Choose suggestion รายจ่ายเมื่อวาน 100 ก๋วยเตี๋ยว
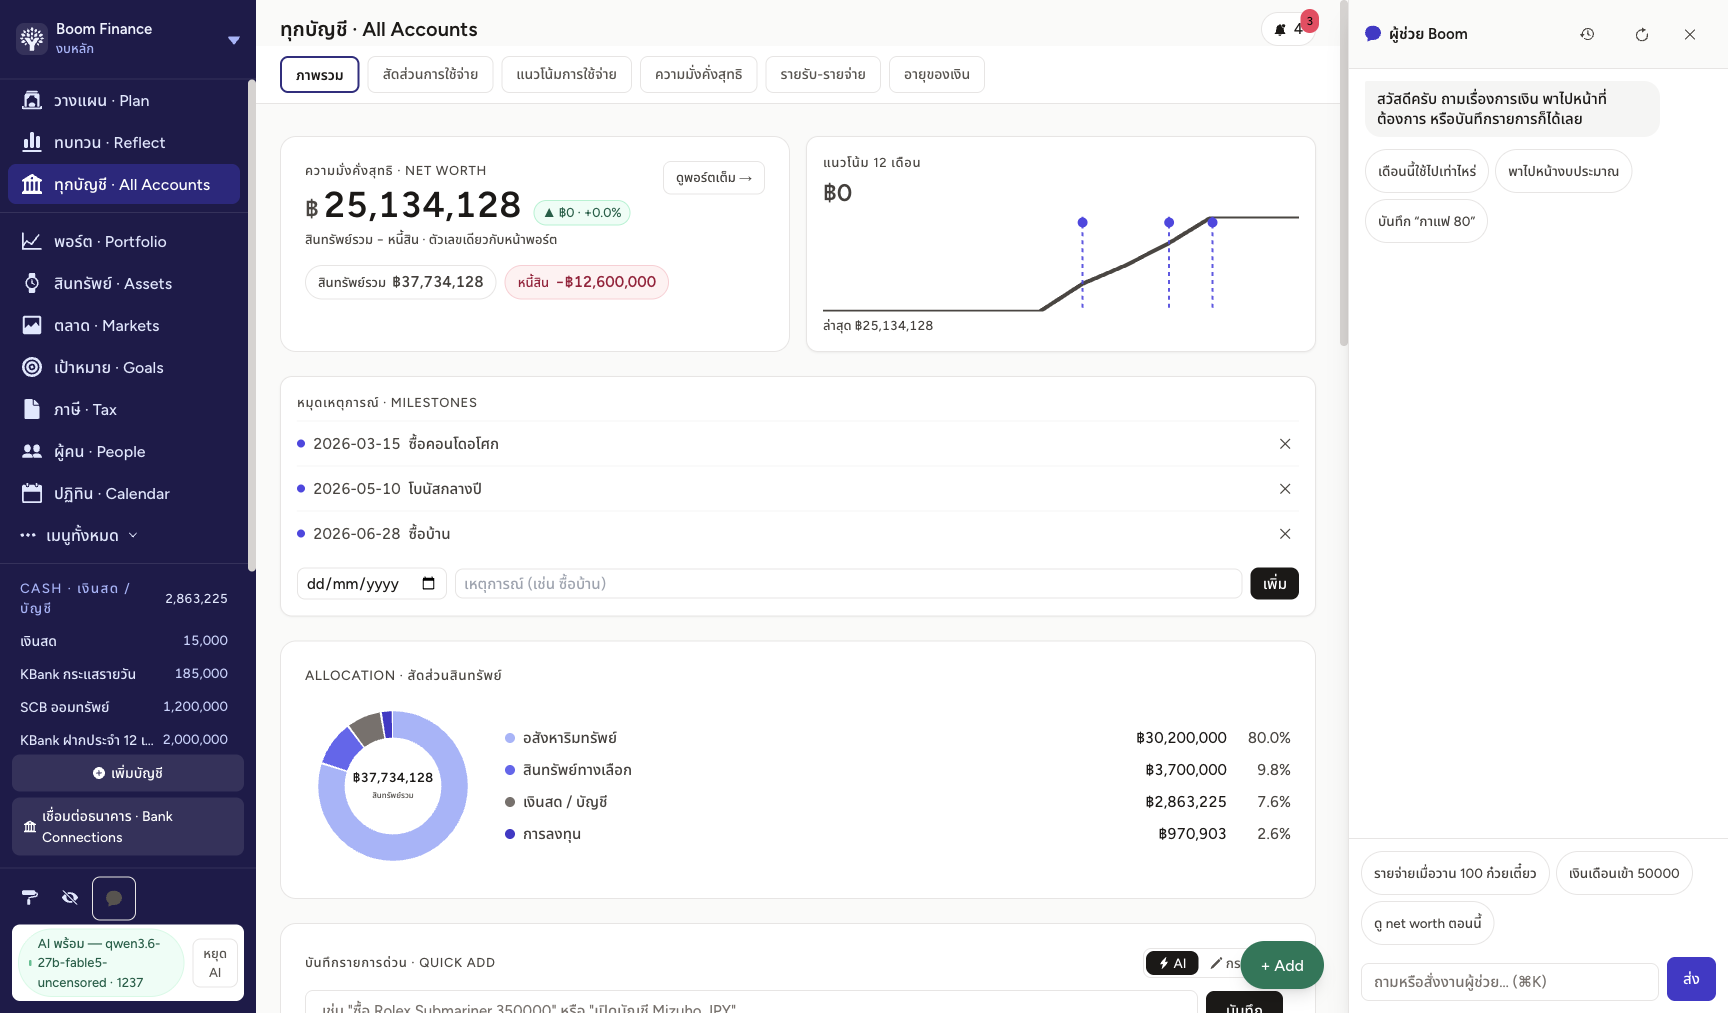This screenshot has height=1013, width=1728. point(1455,873)
